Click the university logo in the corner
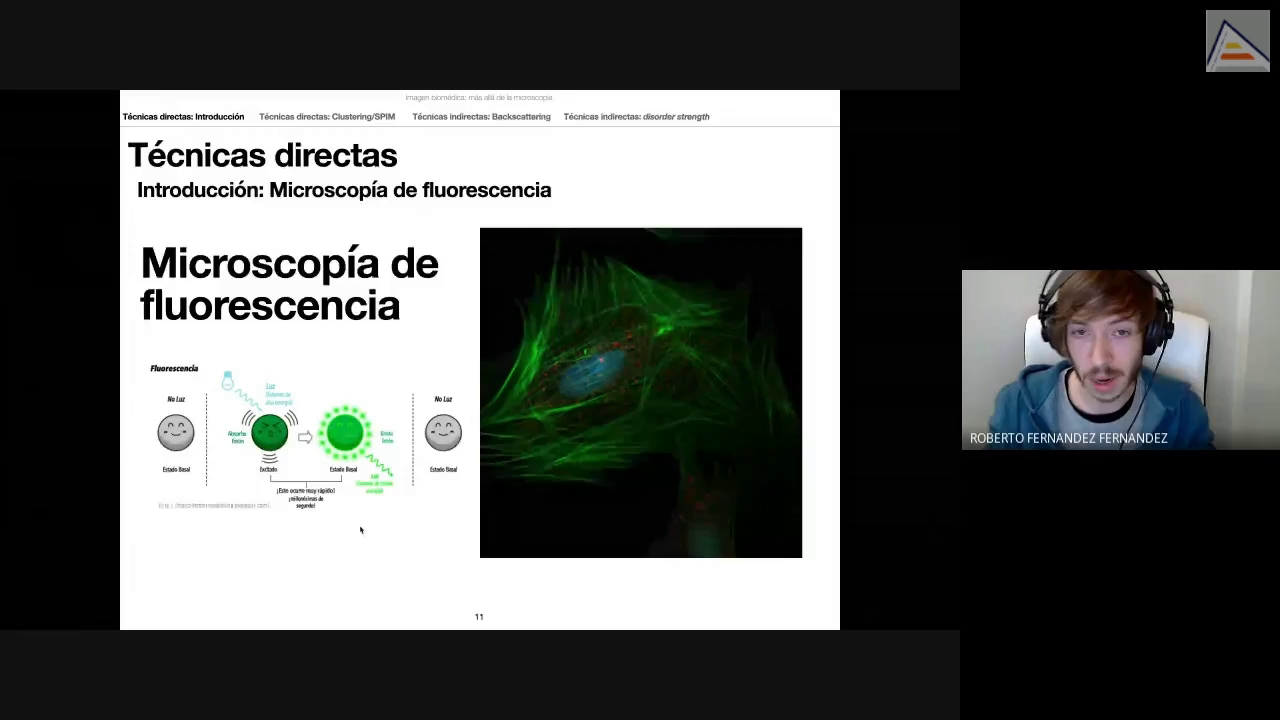 click(1237, 41)
